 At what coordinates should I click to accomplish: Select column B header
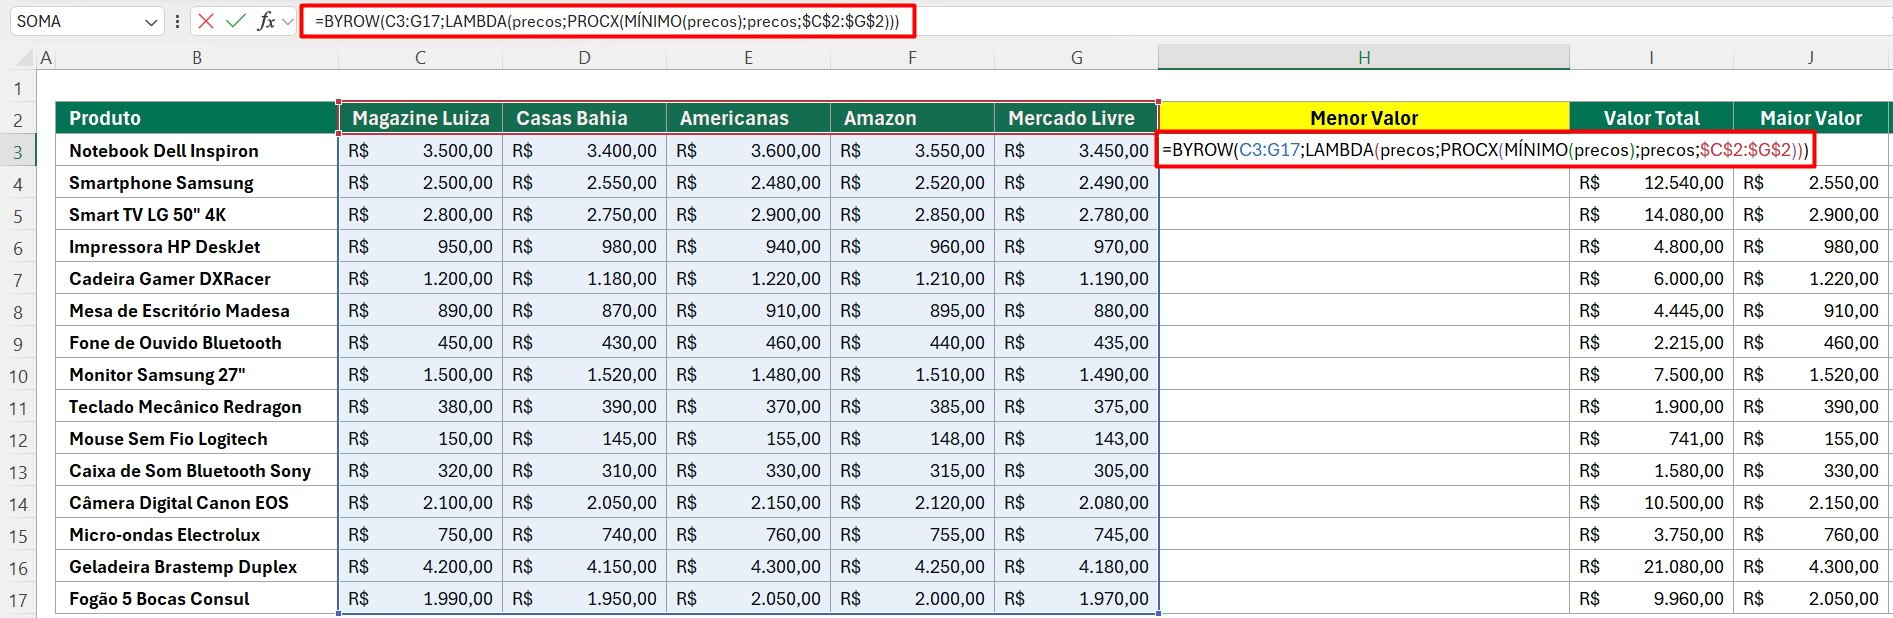click(x=197, y=58)
